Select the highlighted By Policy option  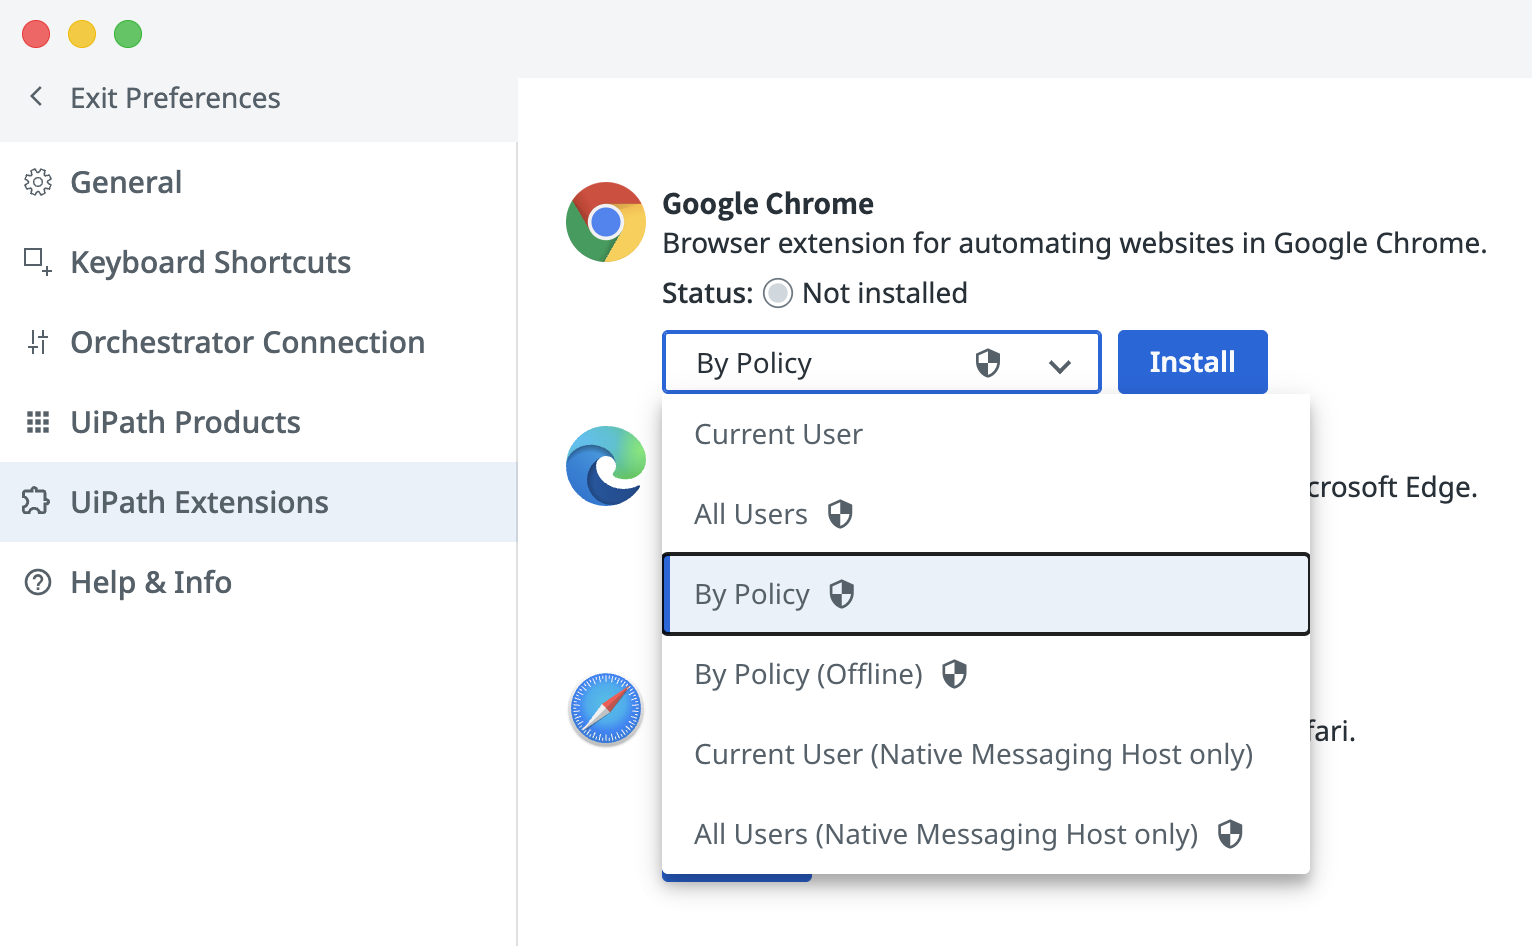click(x=986, y=594)
